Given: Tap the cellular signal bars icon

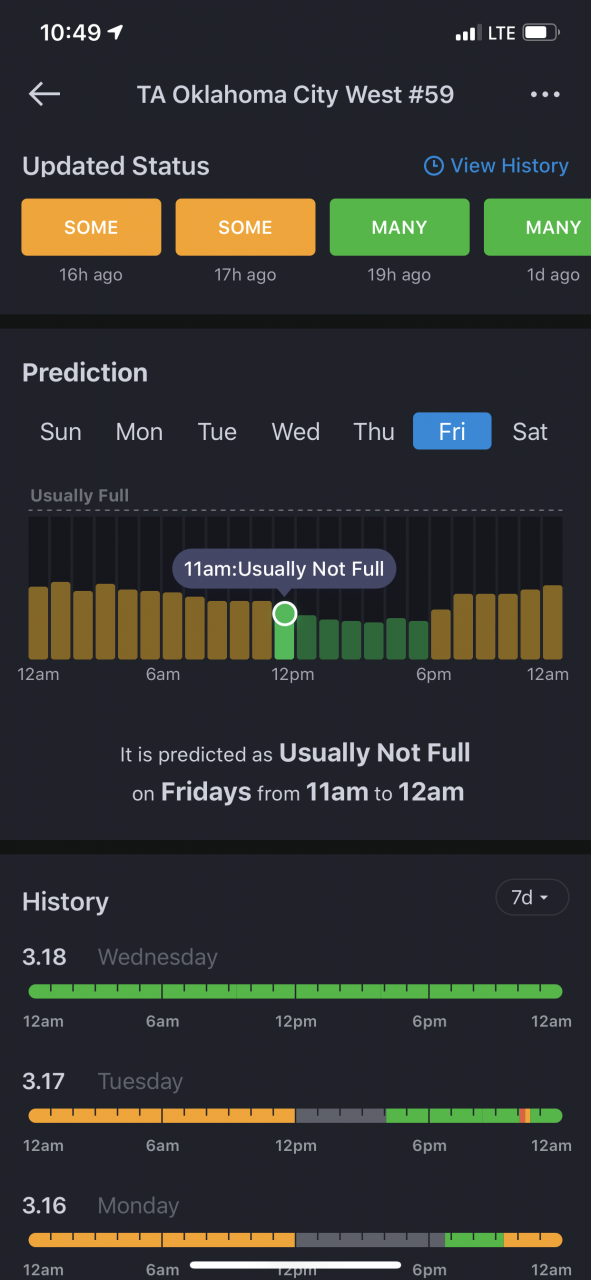Looking at the screenshot, I should pos(468,34).
